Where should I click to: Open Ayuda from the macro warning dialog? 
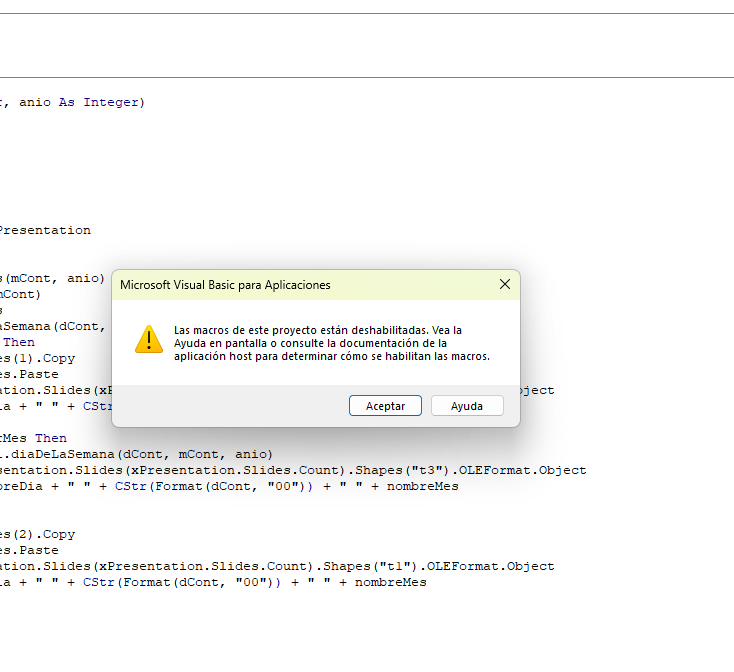click(x=467, y=406)
